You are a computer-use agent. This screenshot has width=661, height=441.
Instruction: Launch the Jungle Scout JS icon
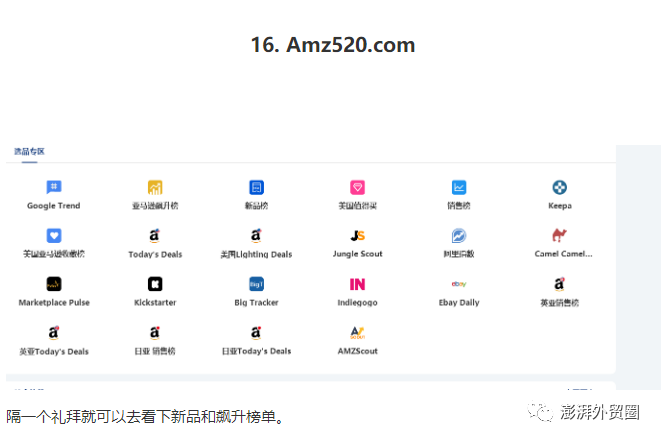[x=357, y=236]
